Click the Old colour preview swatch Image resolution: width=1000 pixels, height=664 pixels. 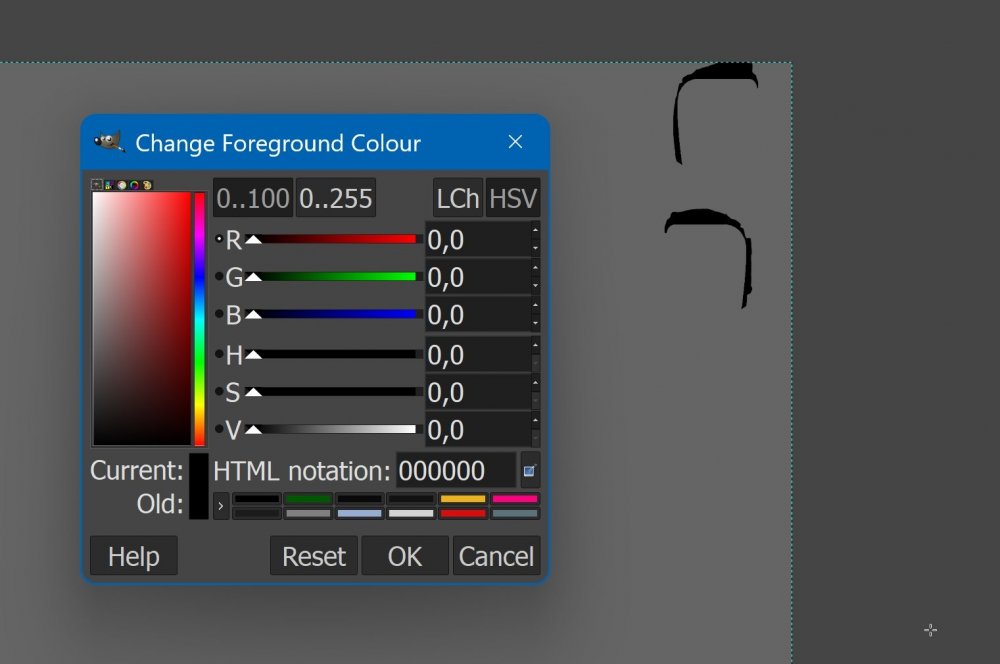[x=198, y=503]
